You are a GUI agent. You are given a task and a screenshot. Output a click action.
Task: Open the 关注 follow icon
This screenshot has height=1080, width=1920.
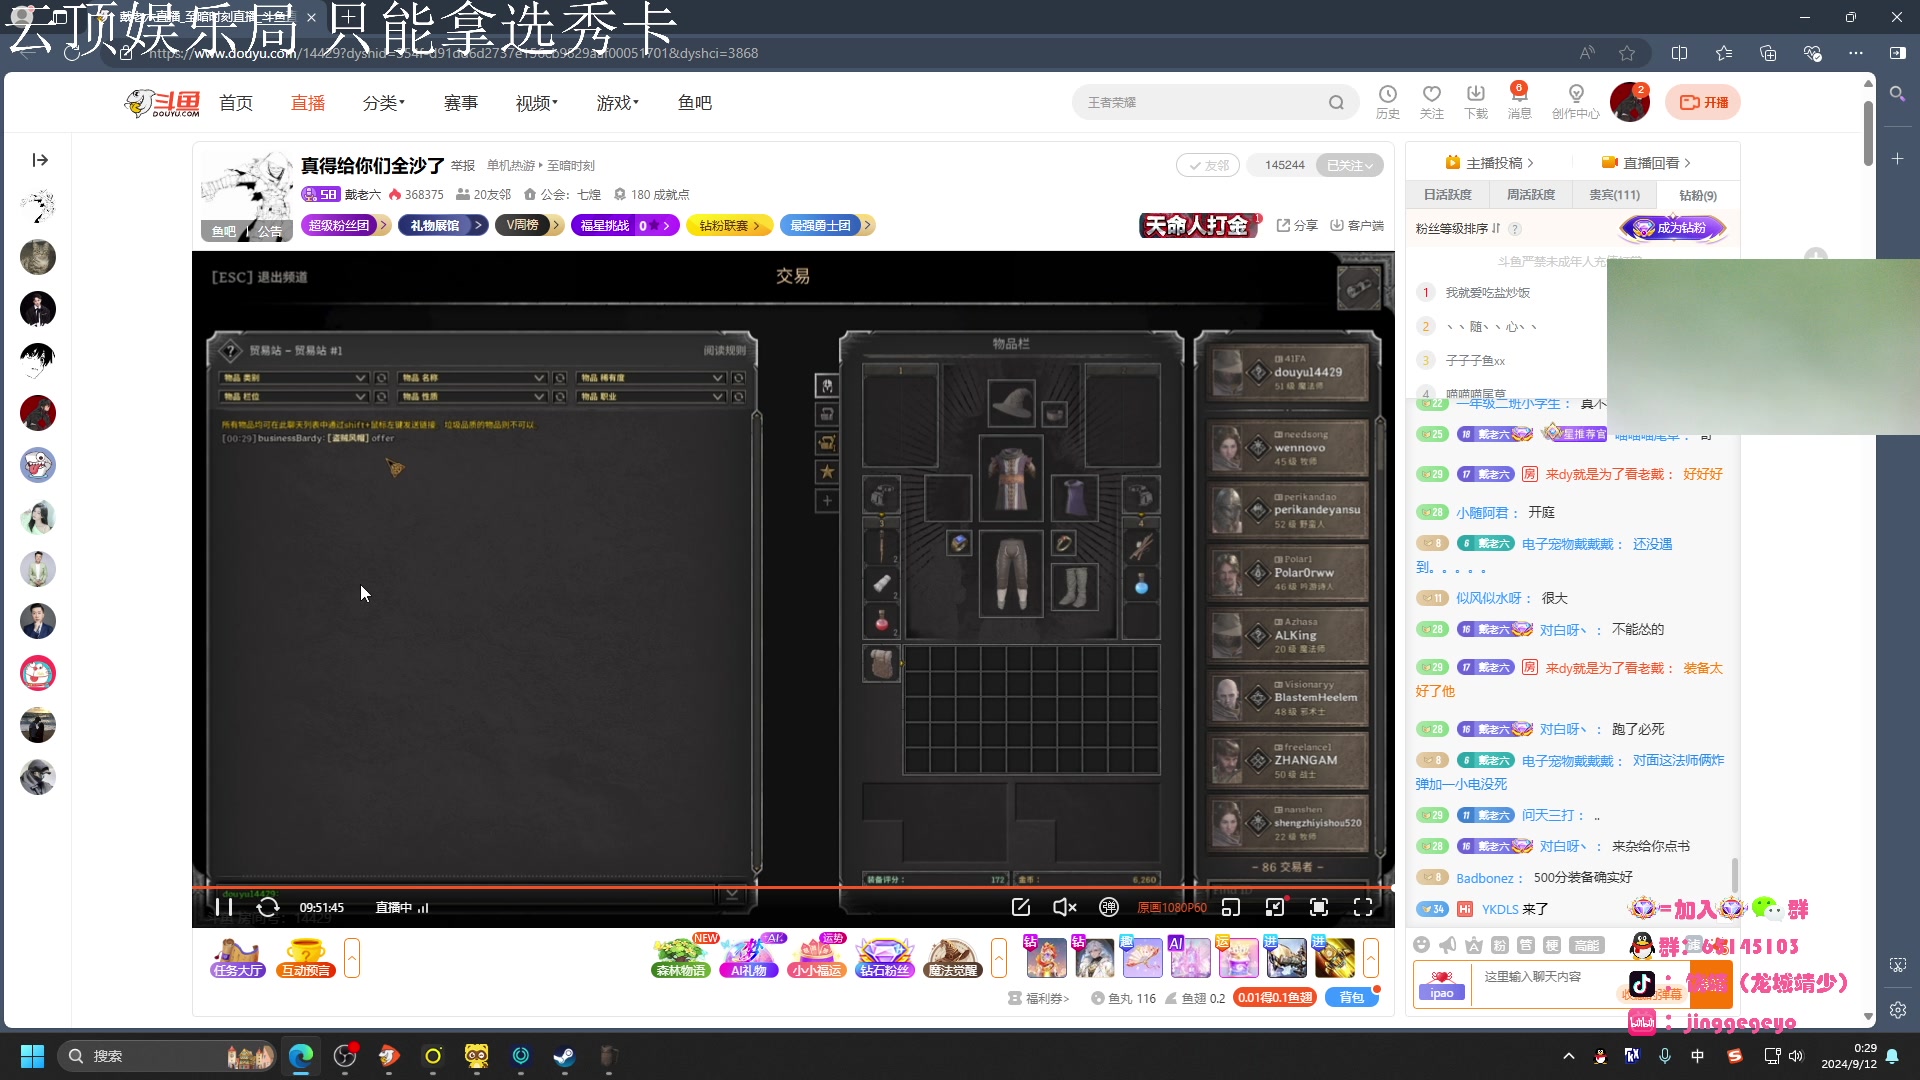1432,102
